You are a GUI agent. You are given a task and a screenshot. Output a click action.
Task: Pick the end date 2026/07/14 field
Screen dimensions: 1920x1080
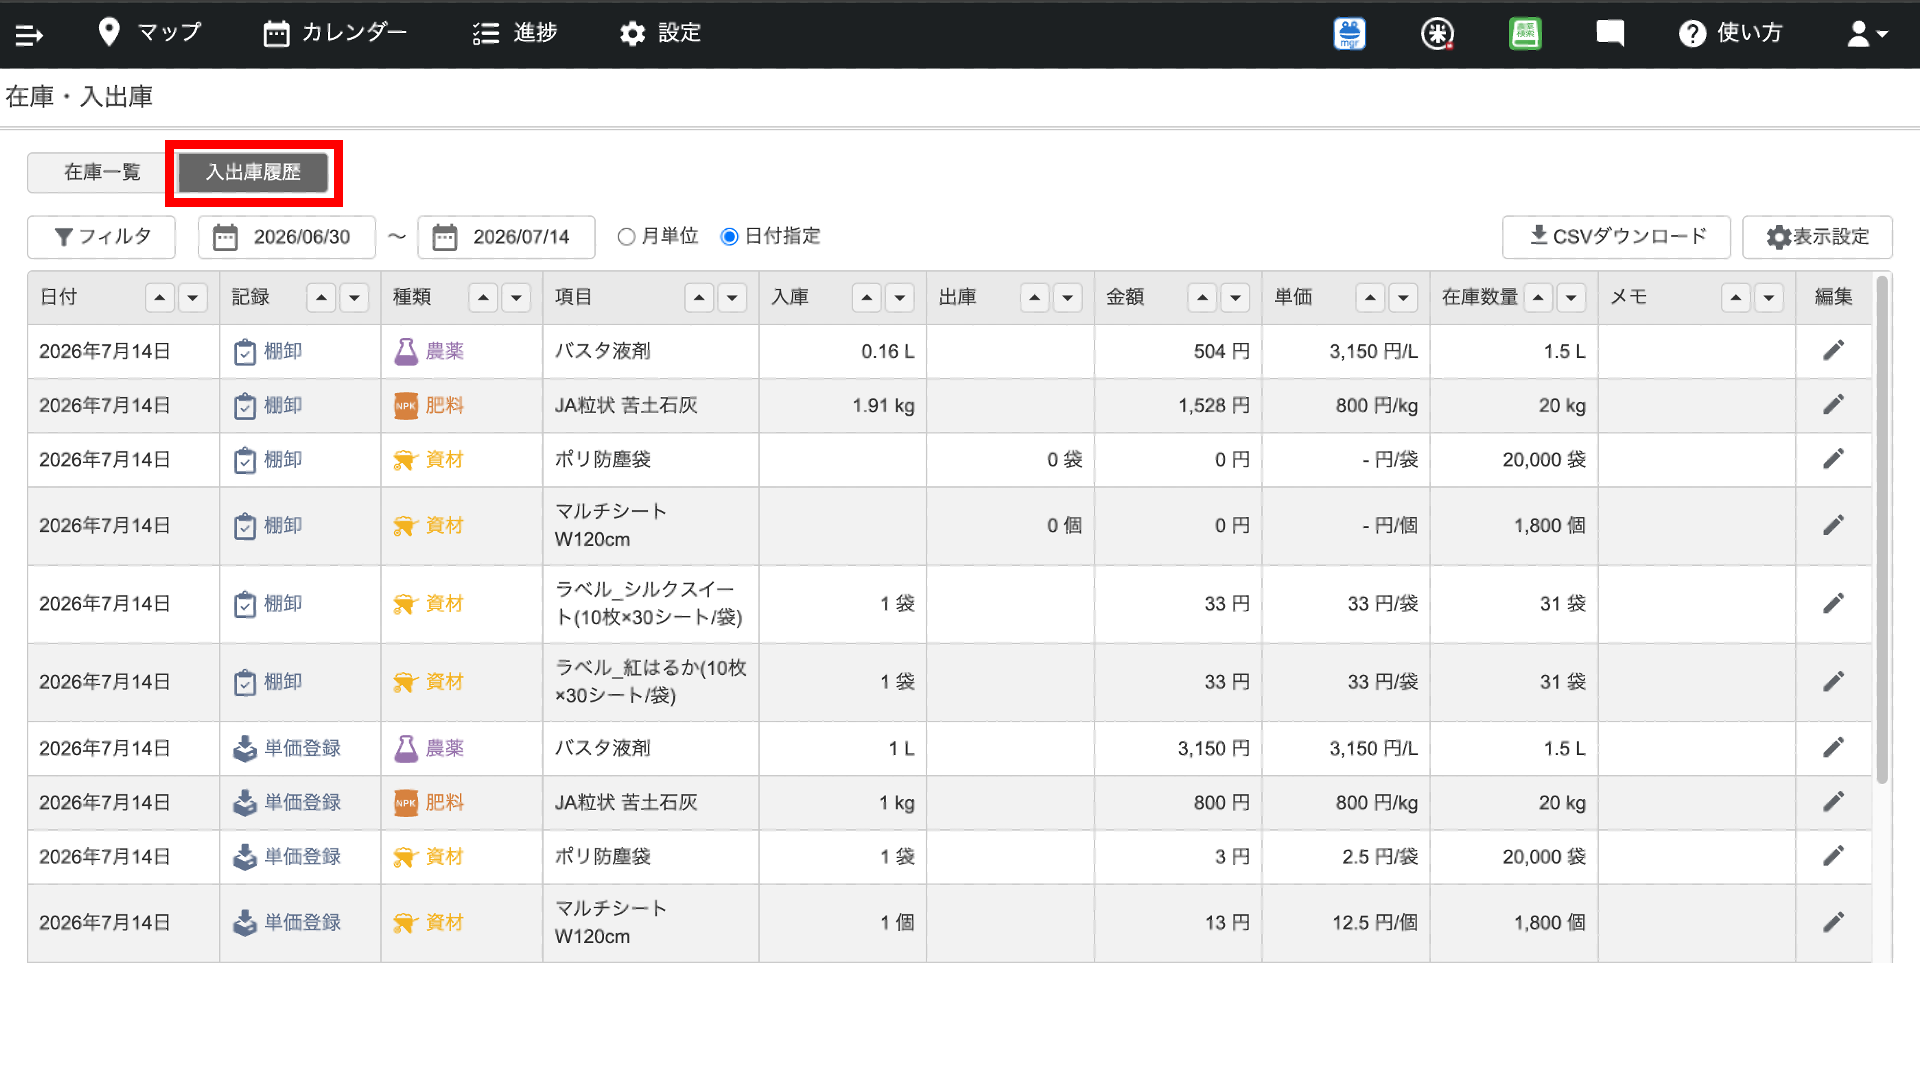(x=506, y=237)
